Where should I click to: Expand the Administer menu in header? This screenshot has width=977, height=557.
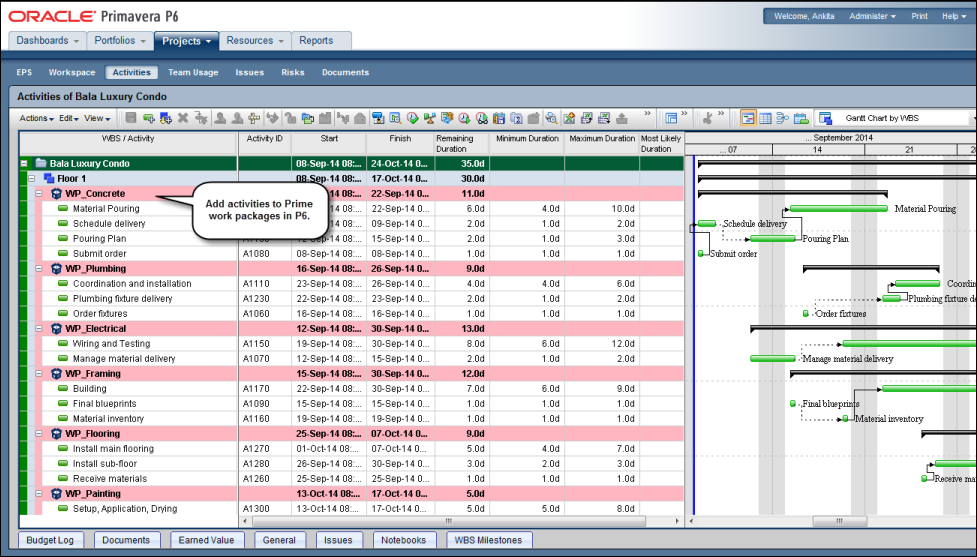point(872,16)
